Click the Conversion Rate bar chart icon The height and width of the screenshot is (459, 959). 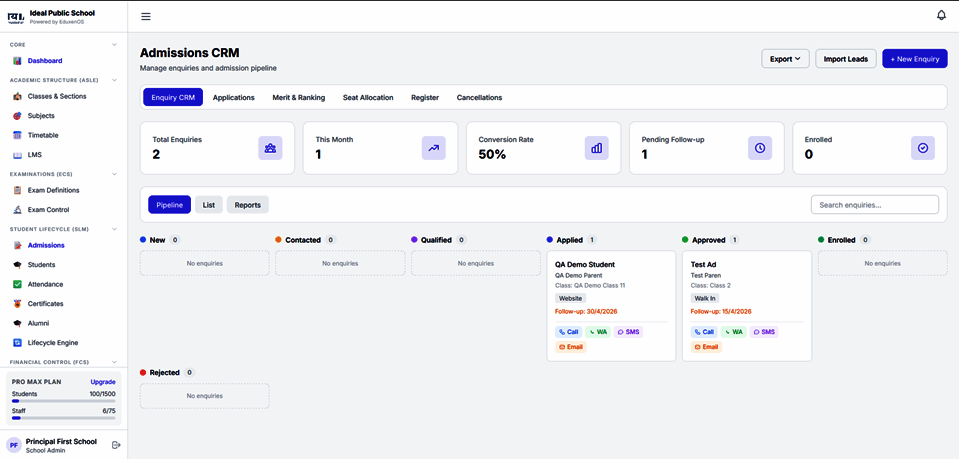[597, 148]
